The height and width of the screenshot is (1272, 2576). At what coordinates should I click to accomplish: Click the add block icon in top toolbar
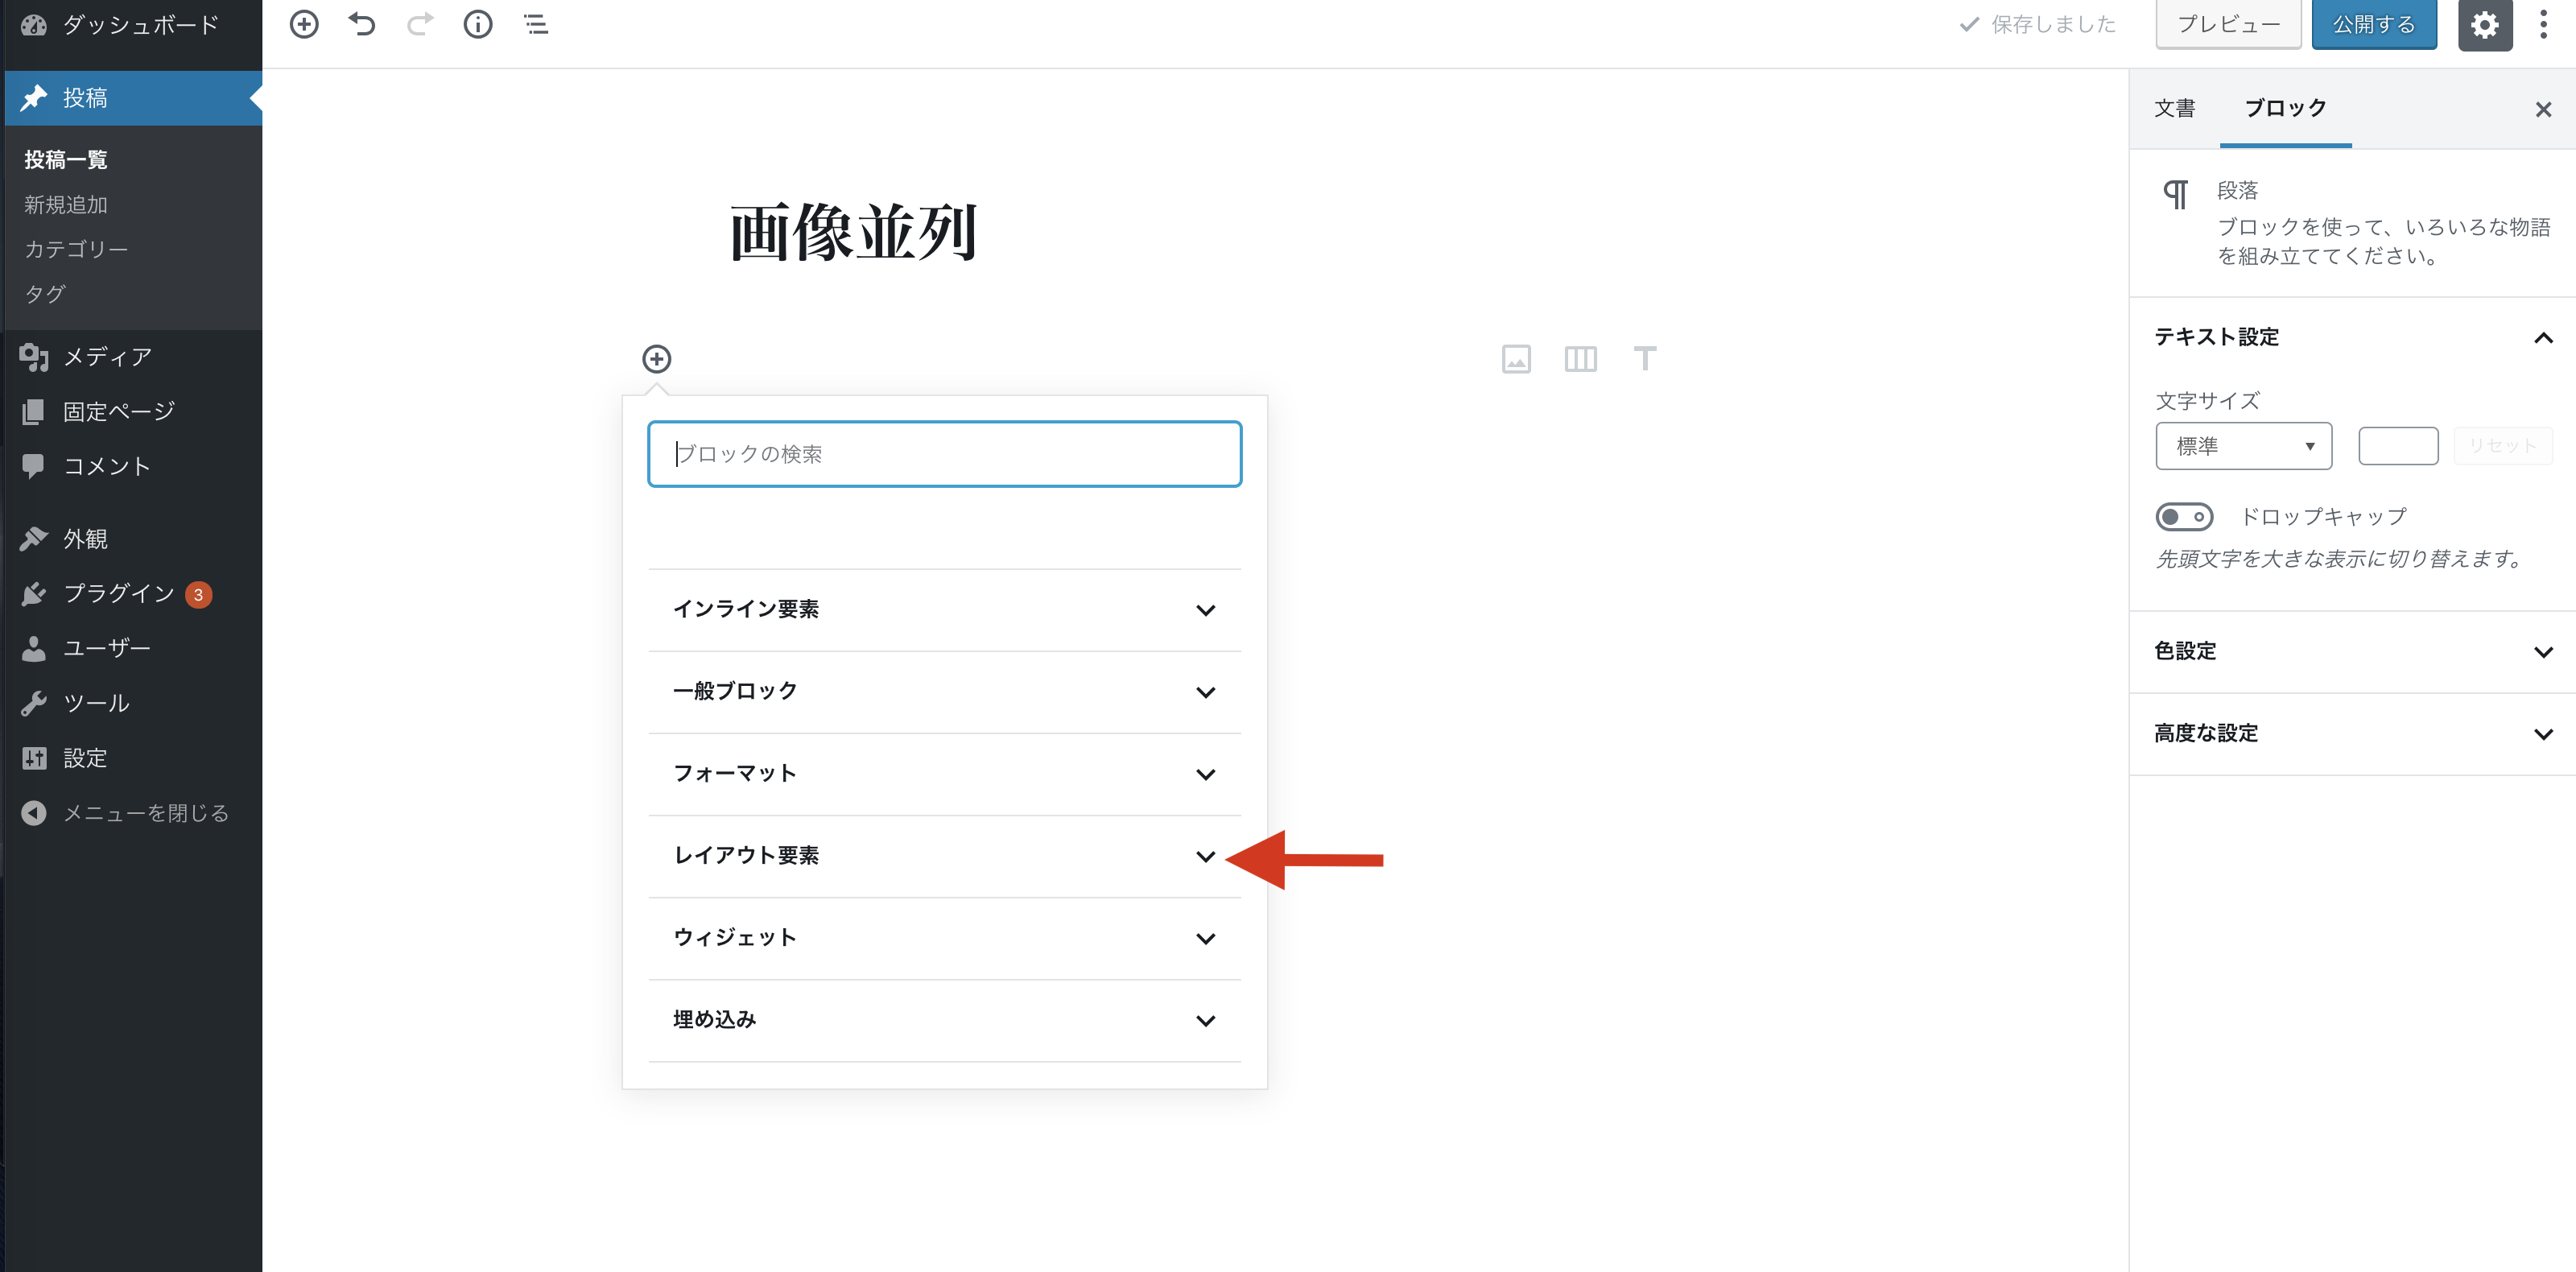(303, 24)
